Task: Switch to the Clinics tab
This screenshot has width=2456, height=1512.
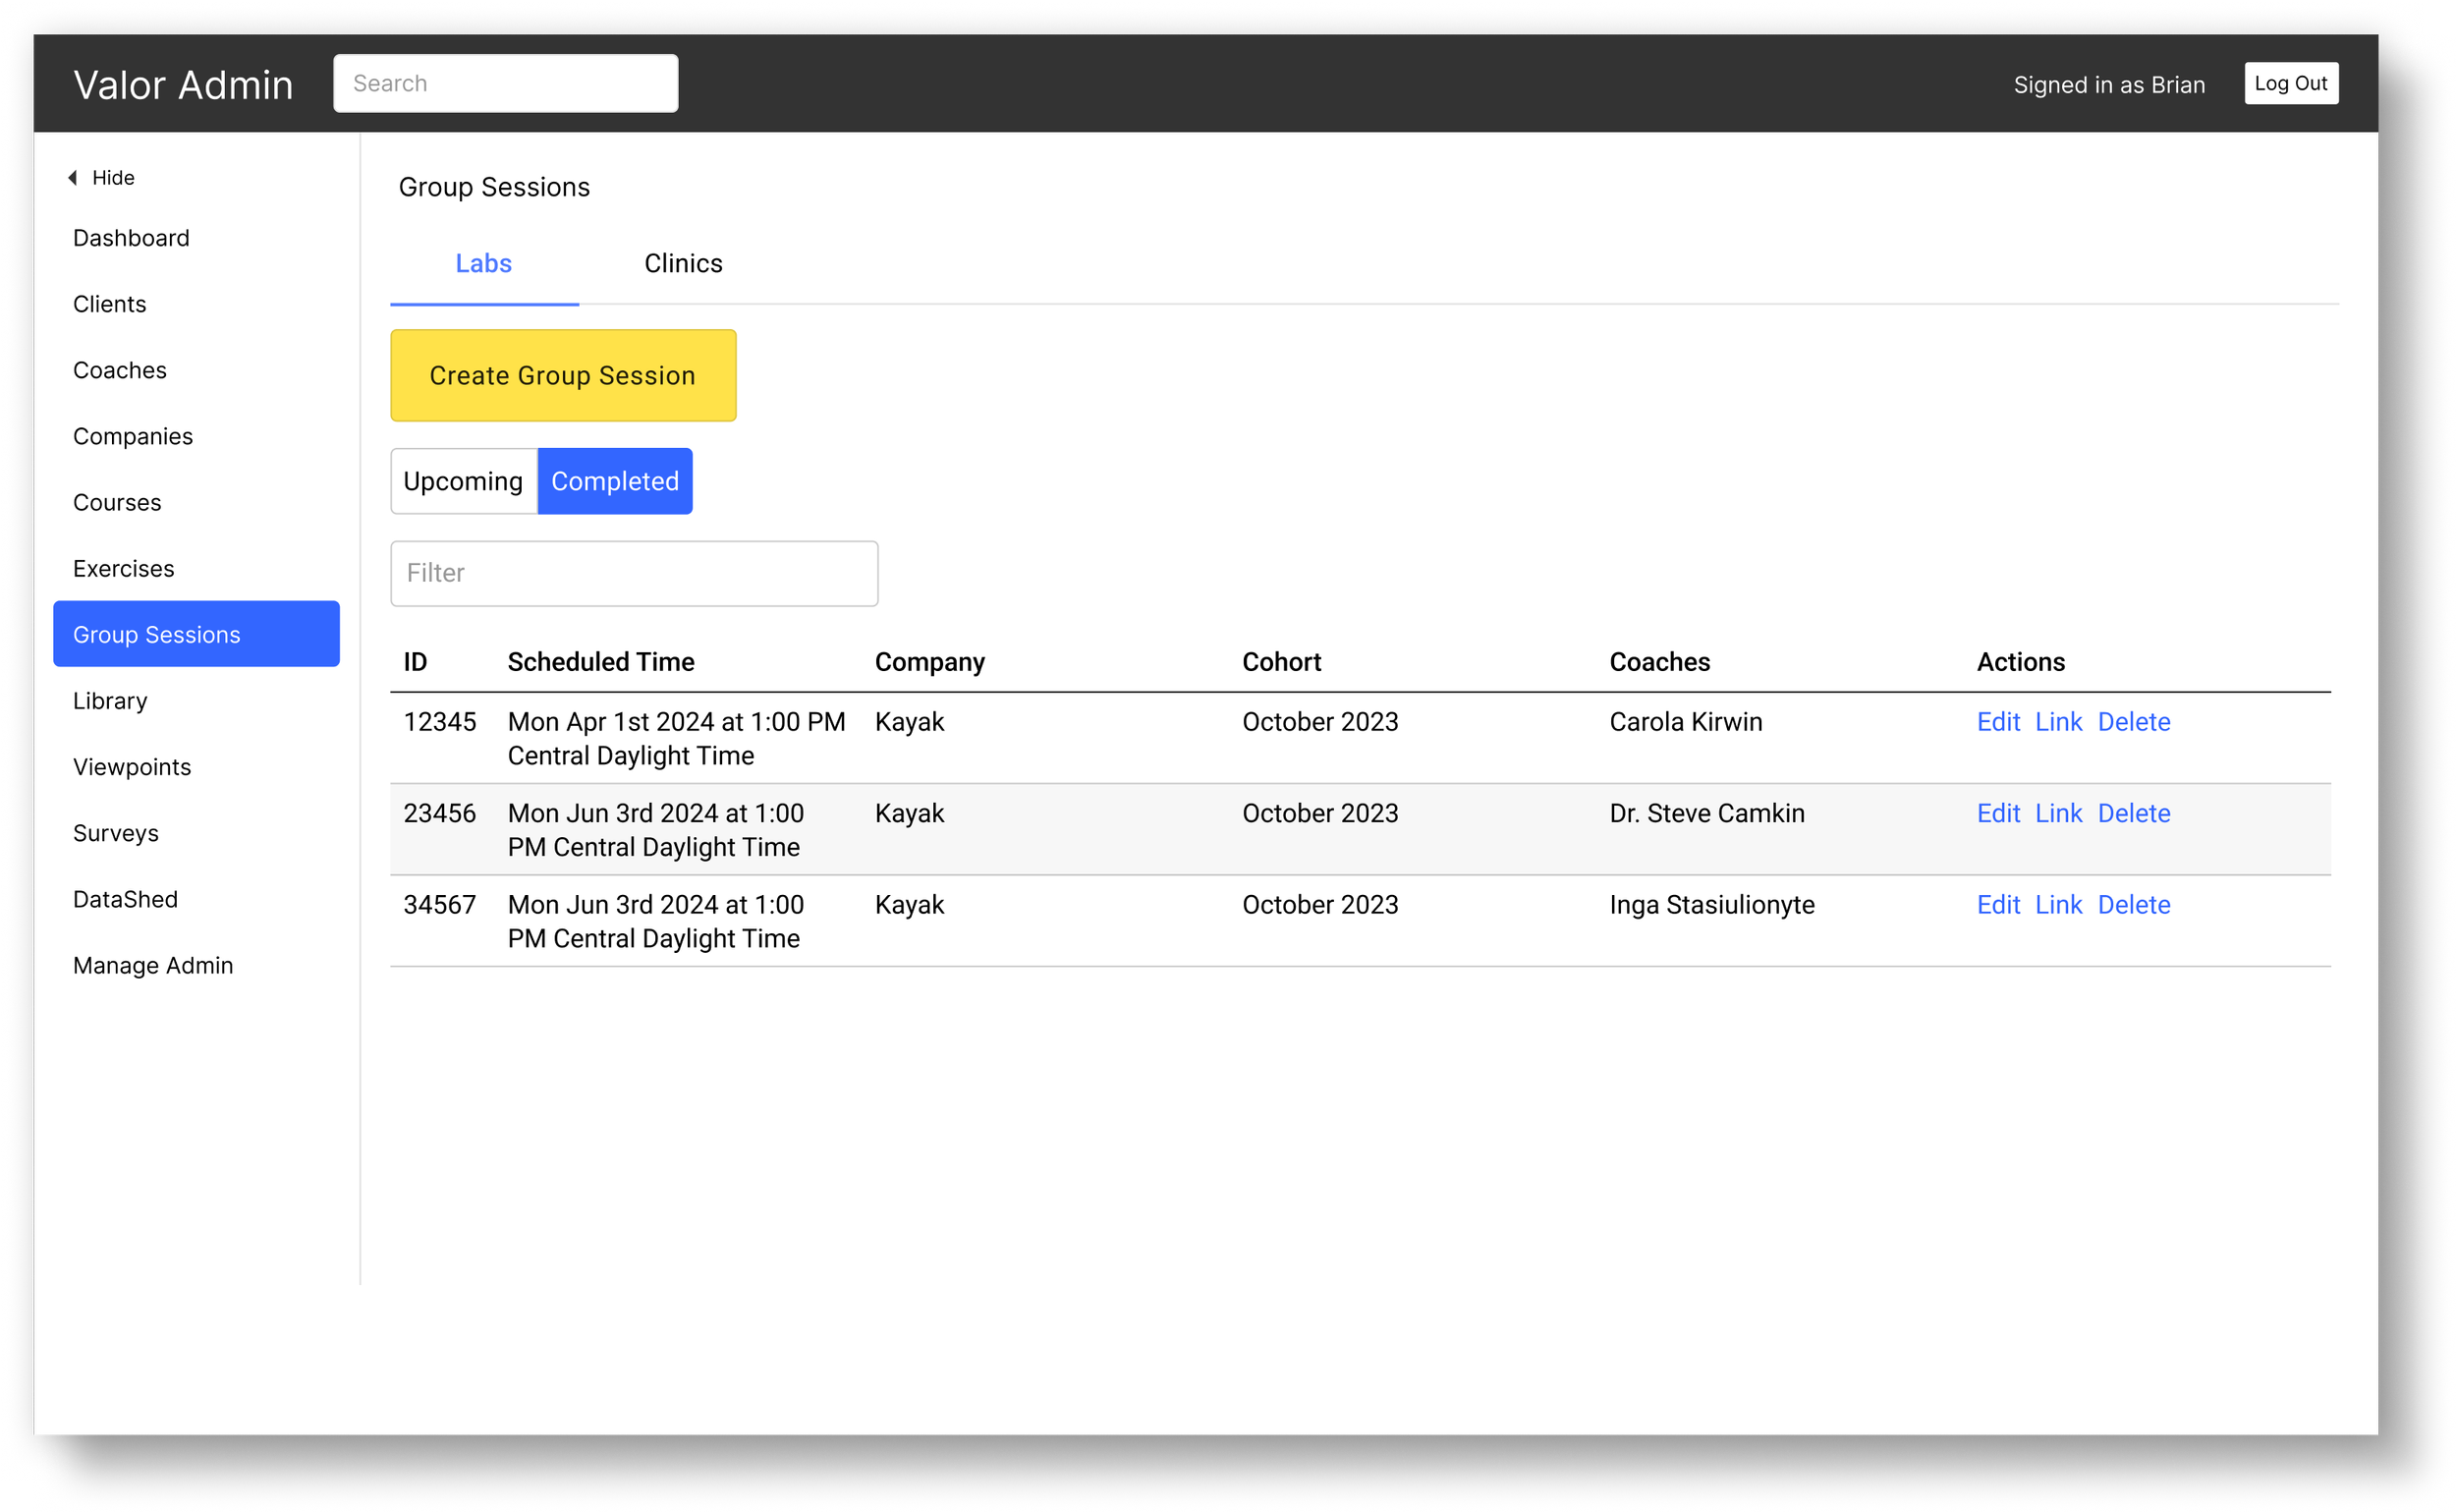Action: pyautogui.click(x=683, y=263)
